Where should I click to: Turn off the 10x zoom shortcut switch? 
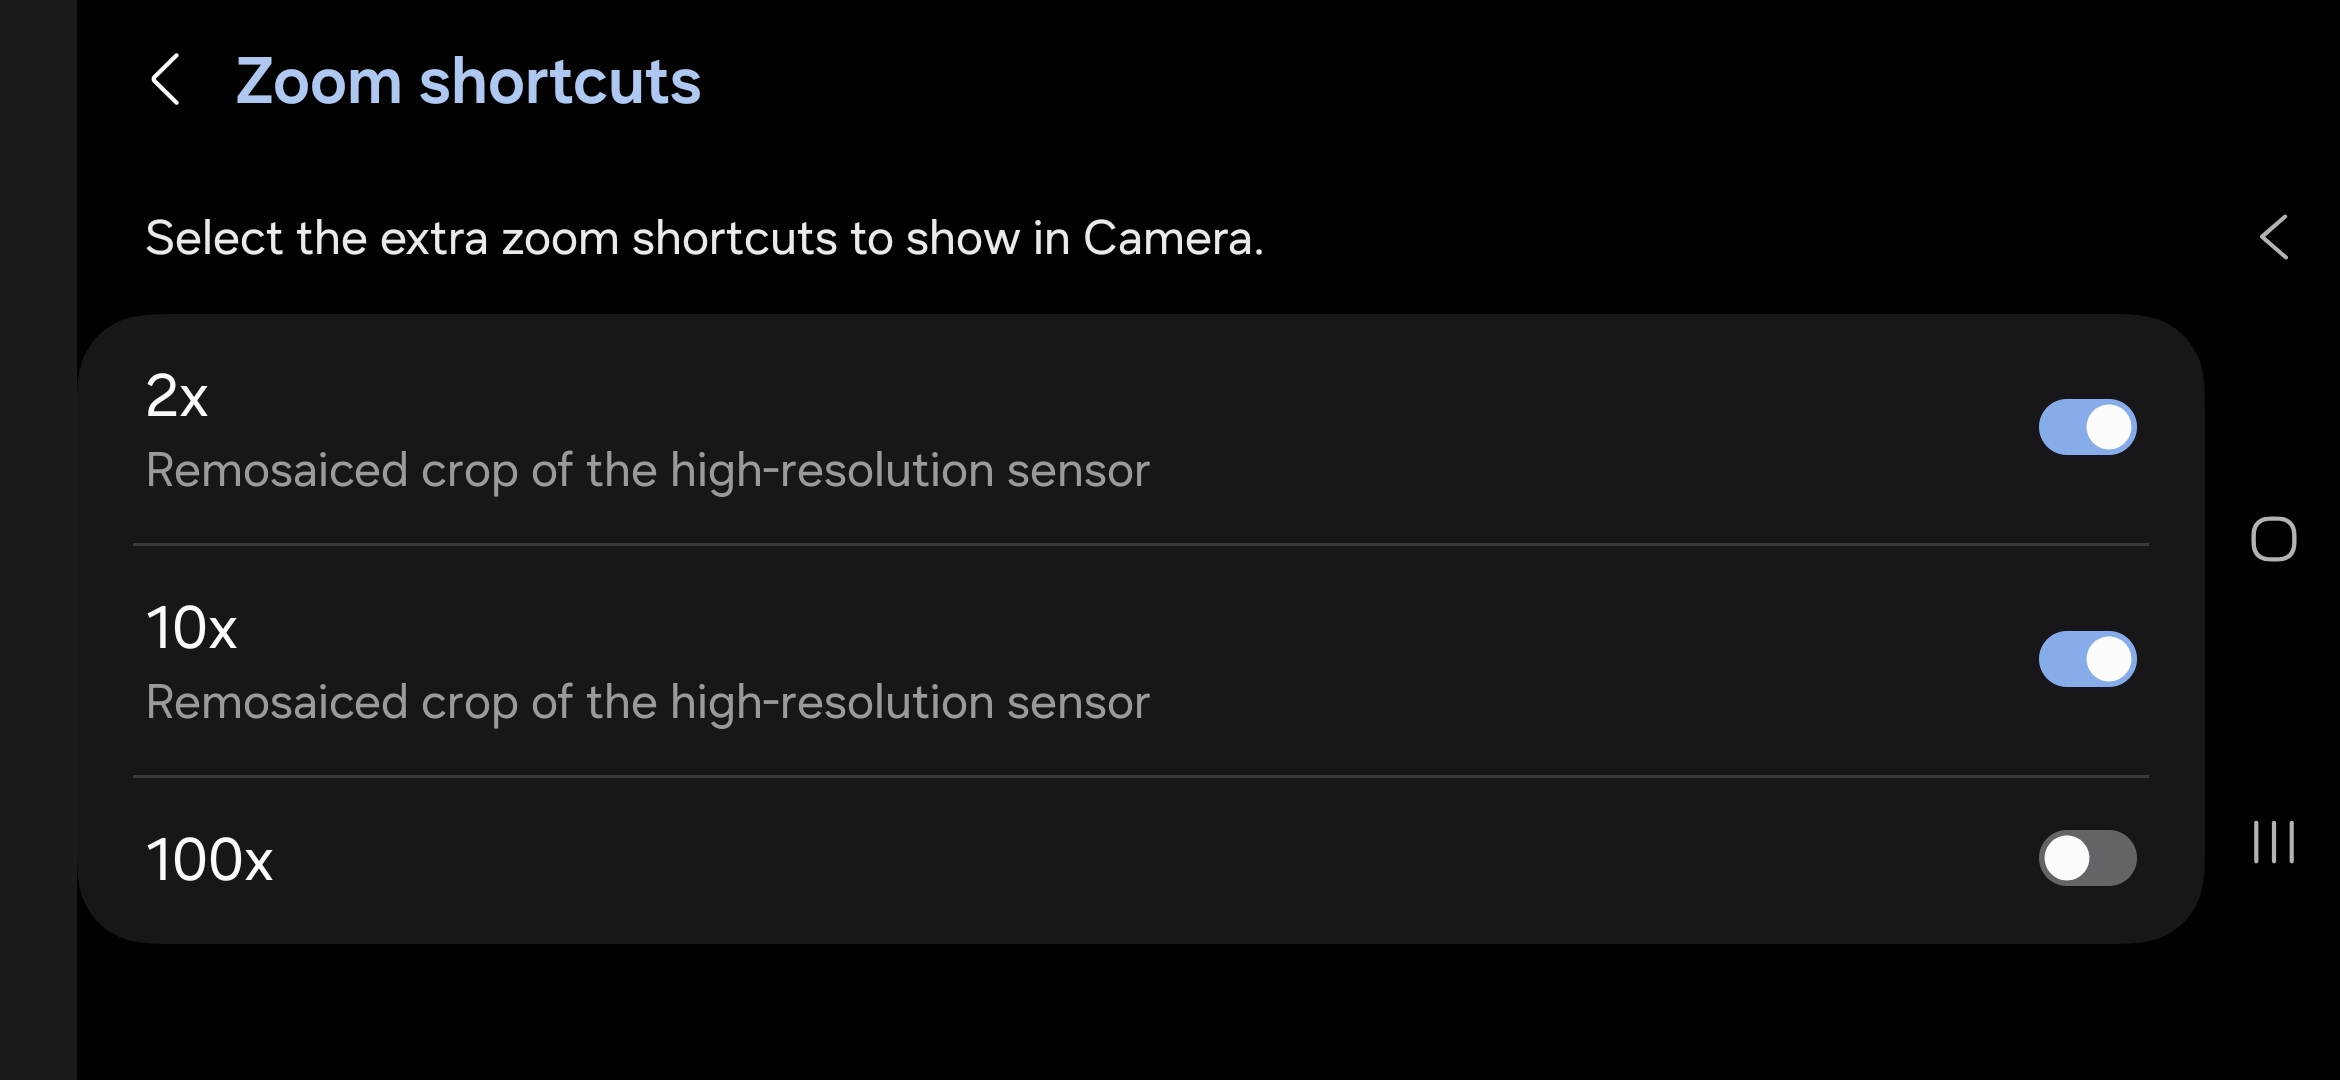[x=2087, y=659]
